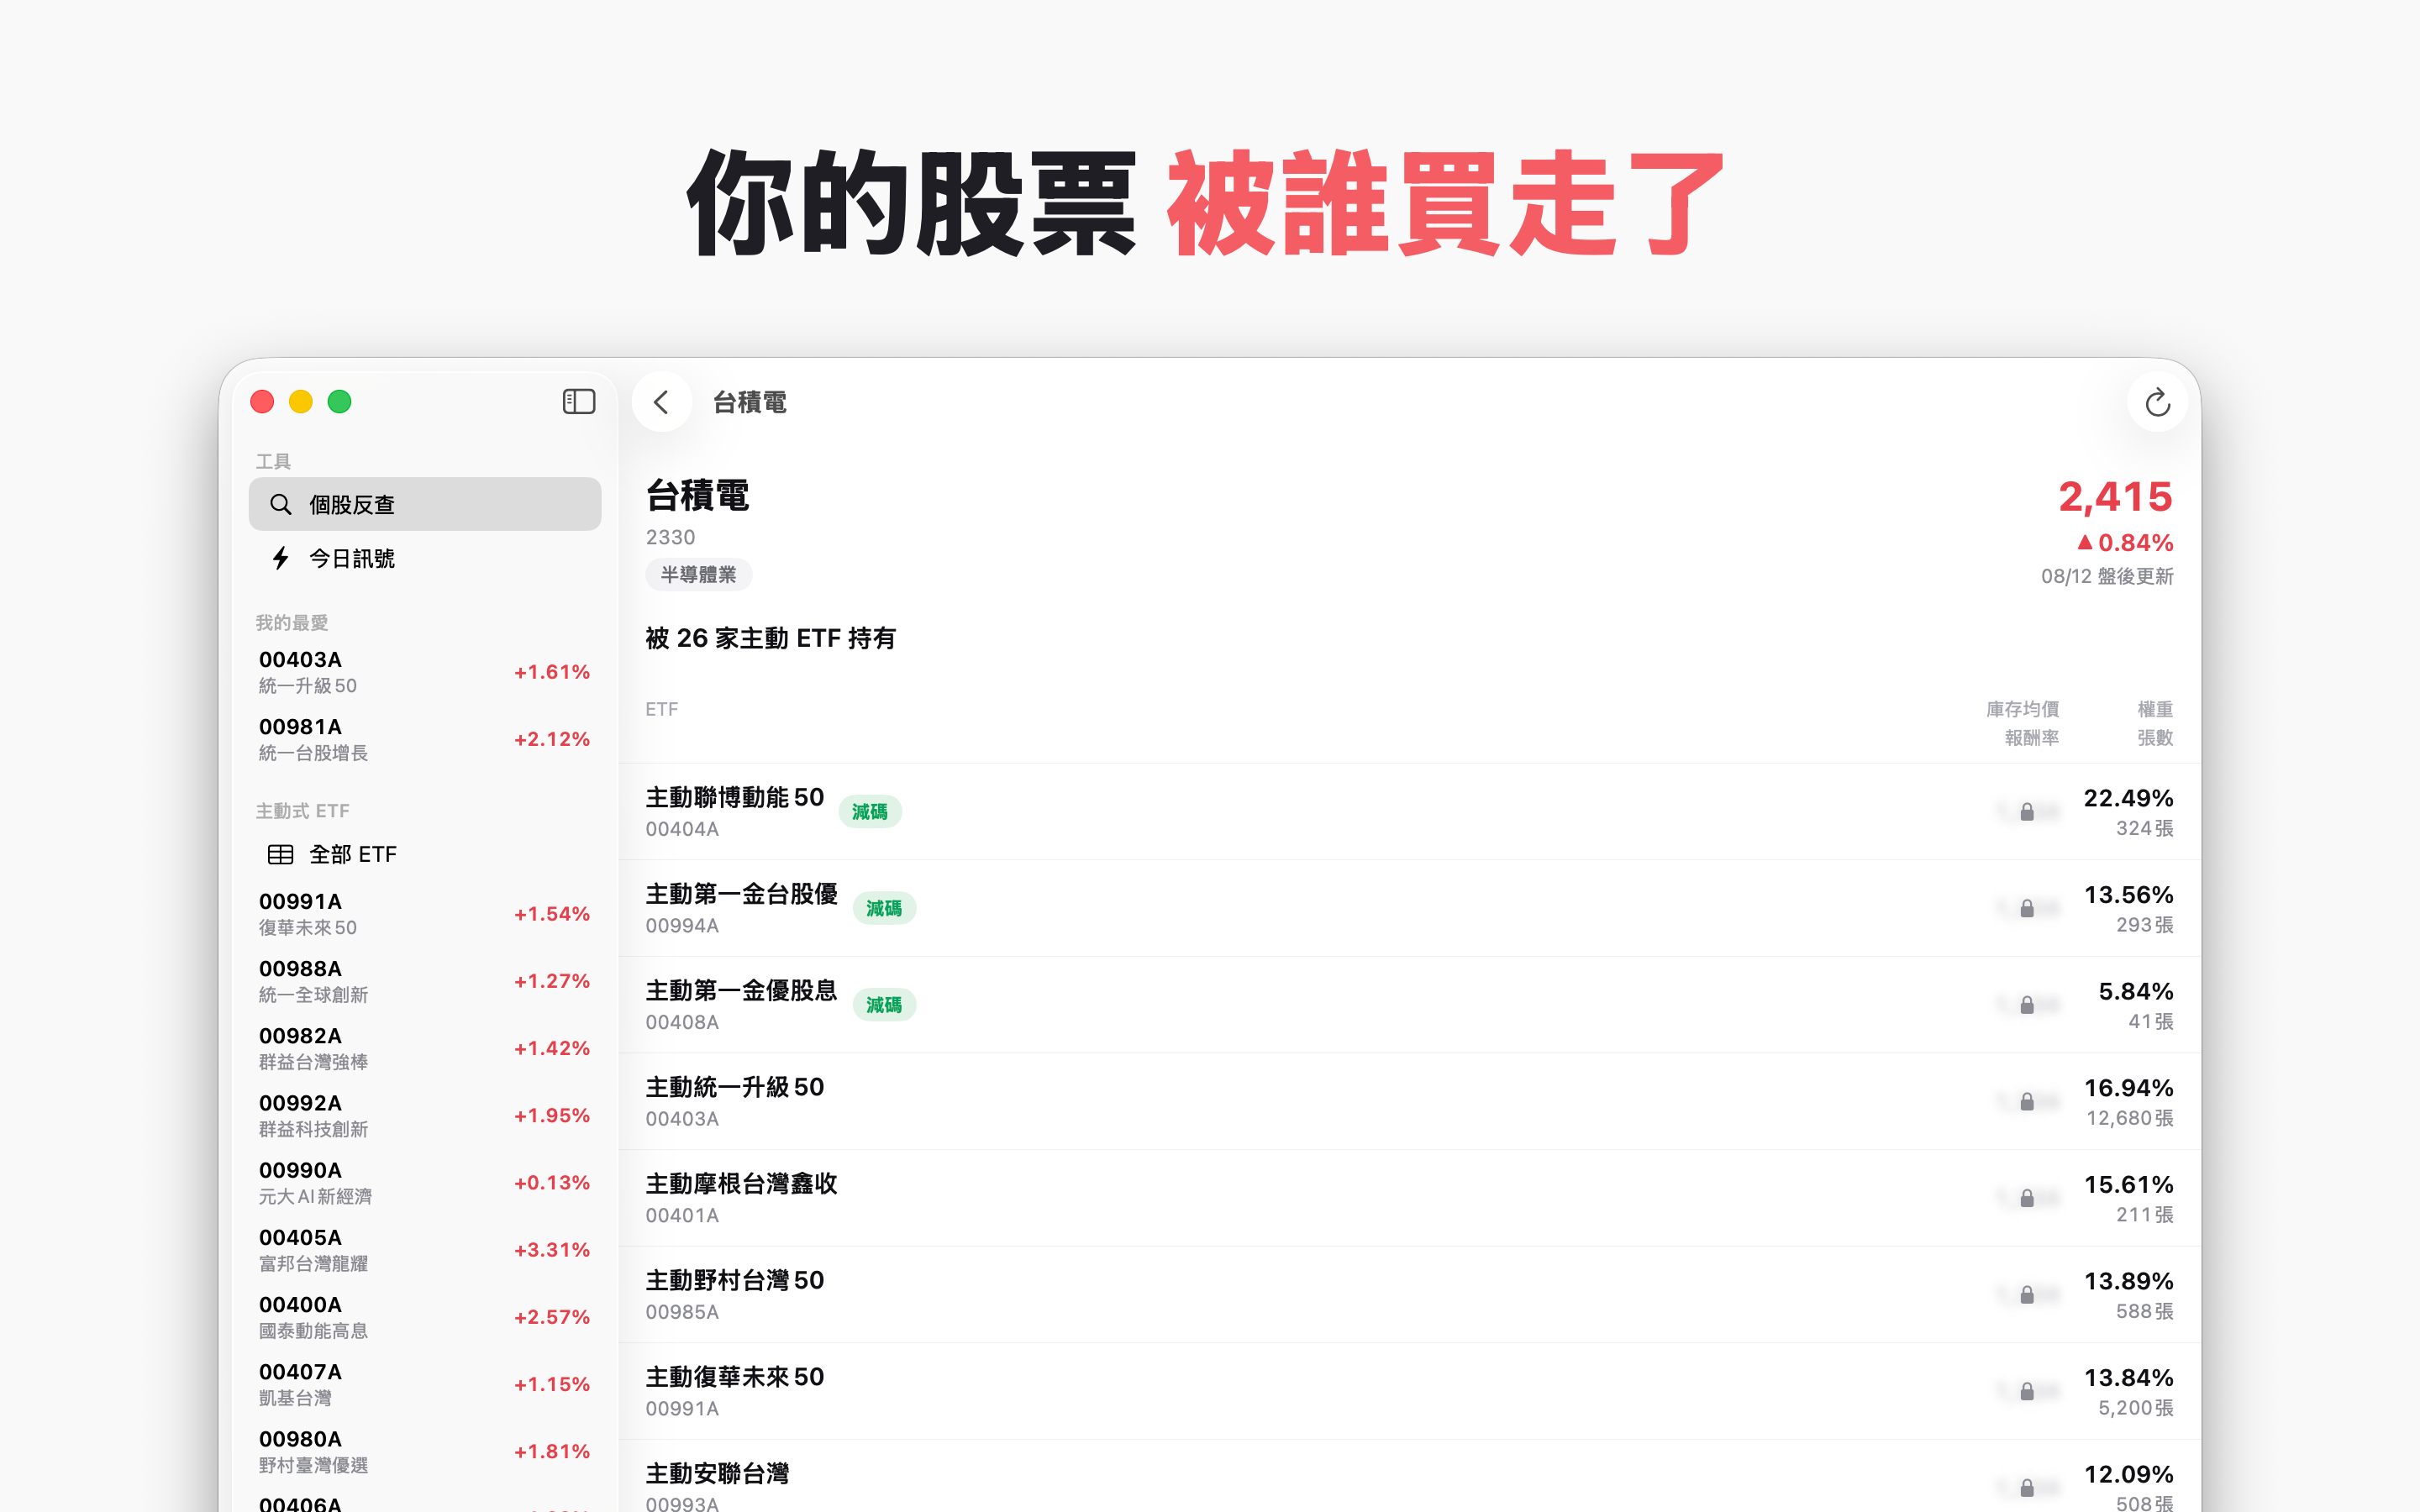Click the 12,680張 share count
This screenshot has height=1512, width=2420.
(x=2129, y=1118)
